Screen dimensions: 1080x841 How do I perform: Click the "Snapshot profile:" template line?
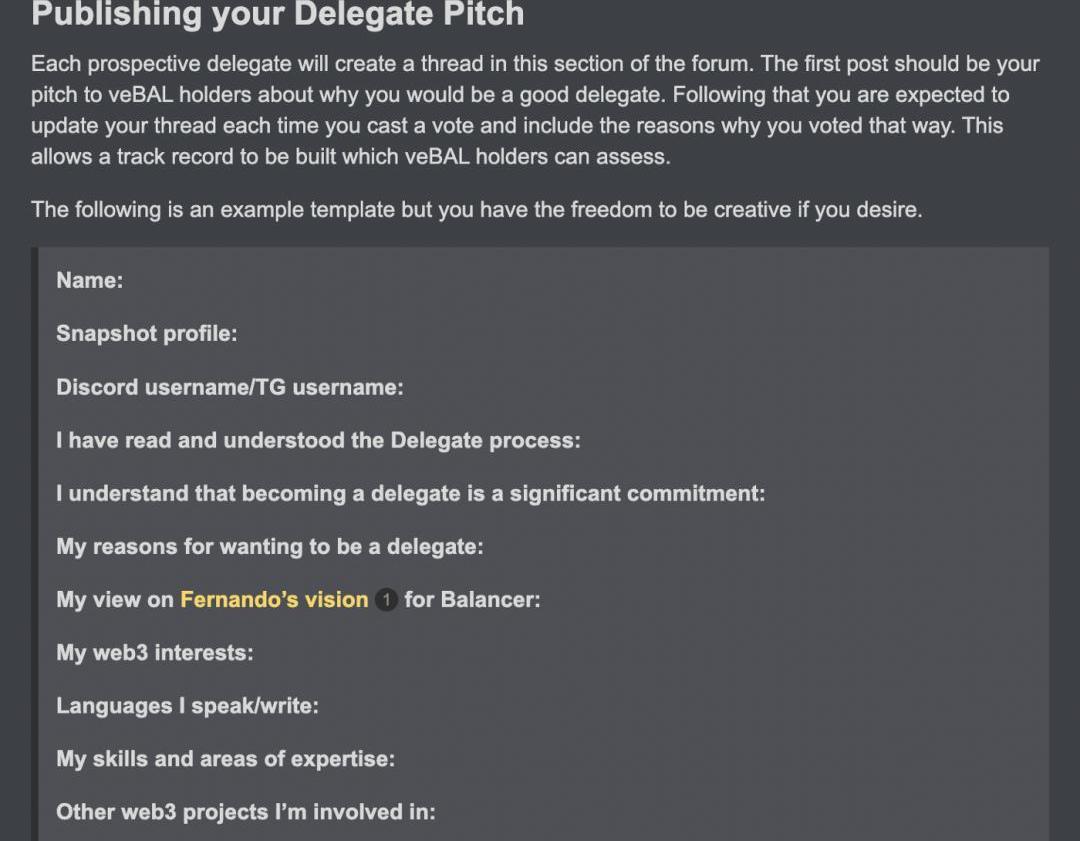click(x=147, y=334)
